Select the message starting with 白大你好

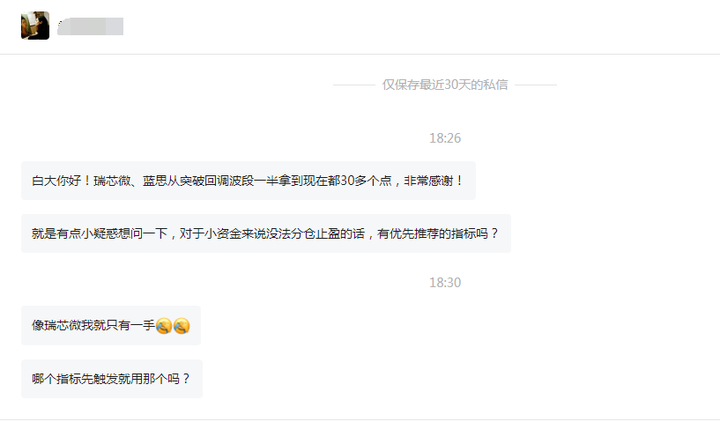click(248, 181)
